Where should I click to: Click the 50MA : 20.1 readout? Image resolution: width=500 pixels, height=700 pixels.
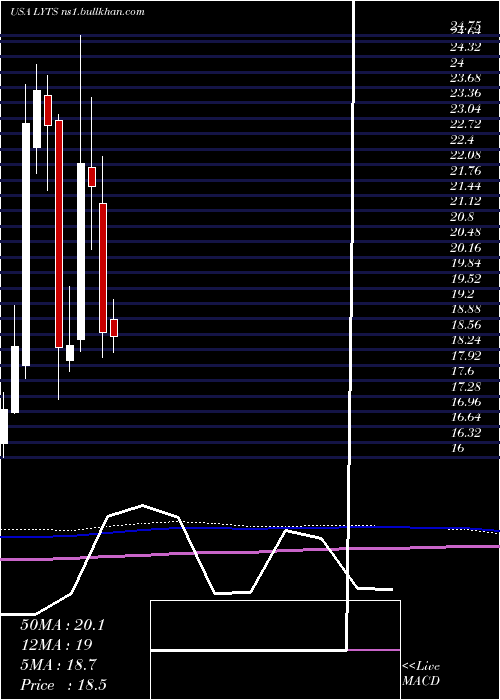click(62, 625)
